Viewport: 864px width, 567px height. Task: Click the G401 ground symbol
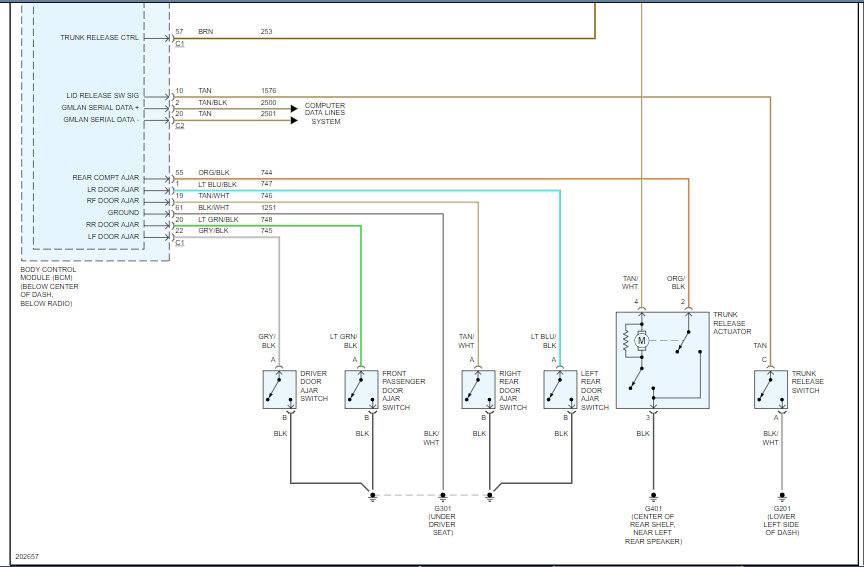coord(654,496)
